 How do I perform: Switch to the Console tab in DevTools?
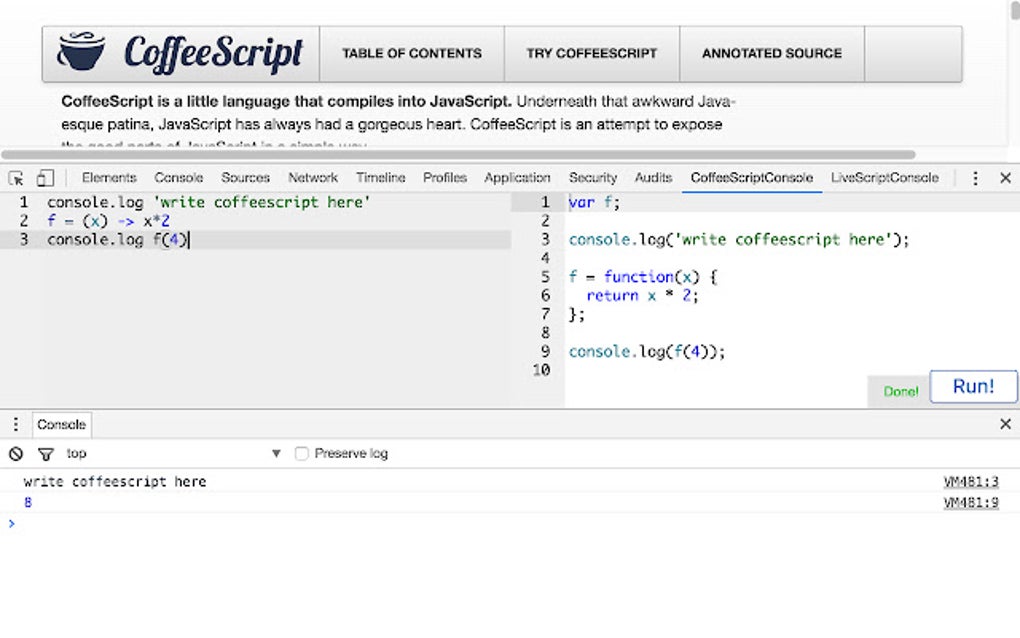click(179, 178)
